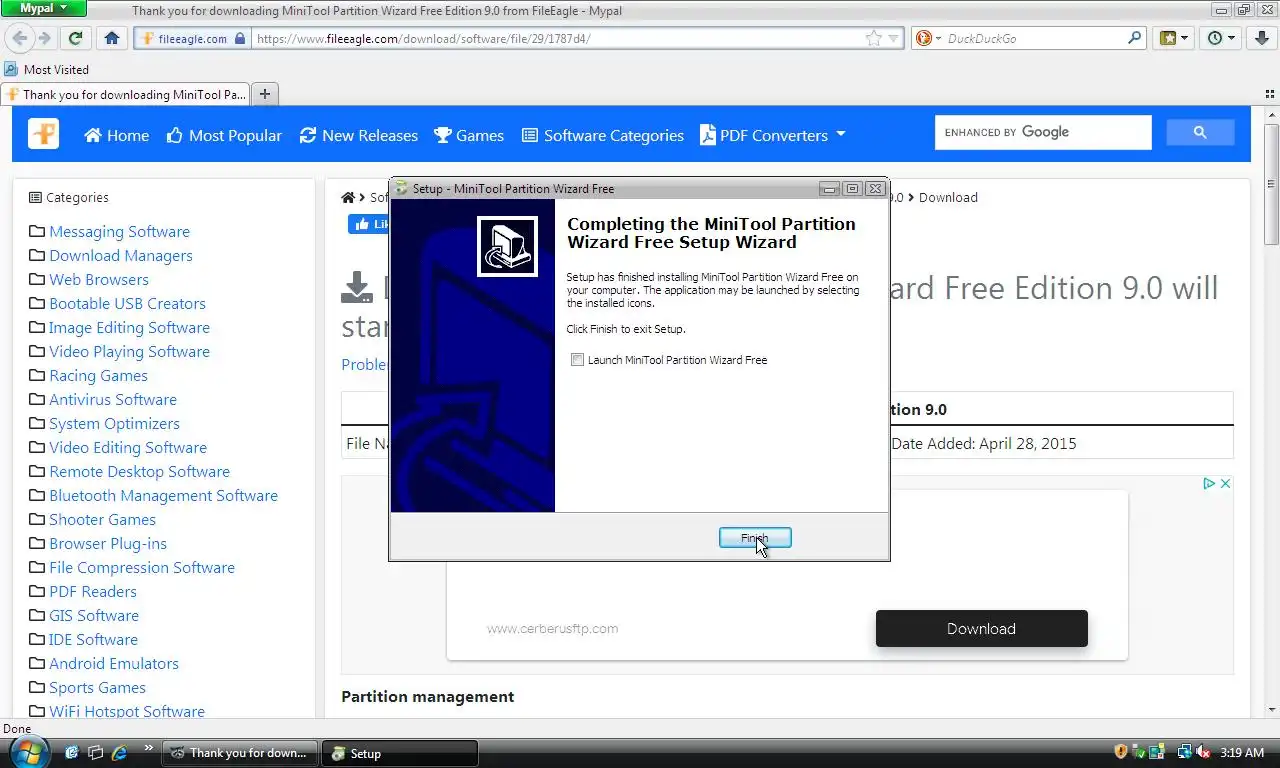Switch to 'Thank you for down...' taskbar button
The image size is (1280, 768).
click(240, 753)
